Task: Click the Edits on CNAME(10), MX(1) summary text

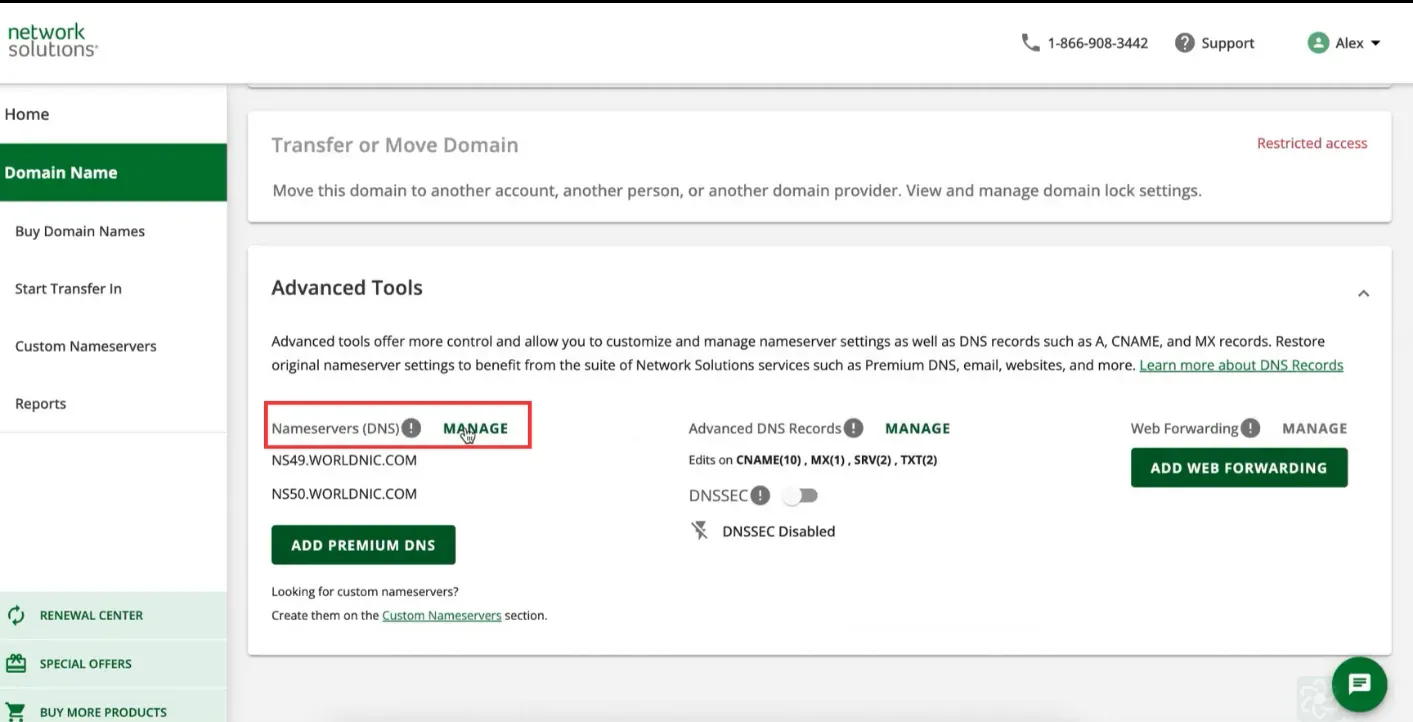Action: [812, 460]
